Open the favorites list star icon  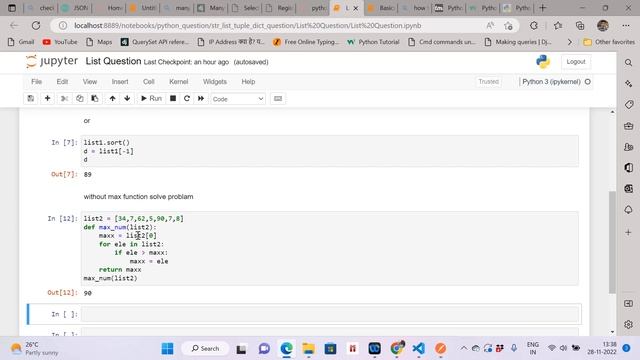tap(558, 26)
